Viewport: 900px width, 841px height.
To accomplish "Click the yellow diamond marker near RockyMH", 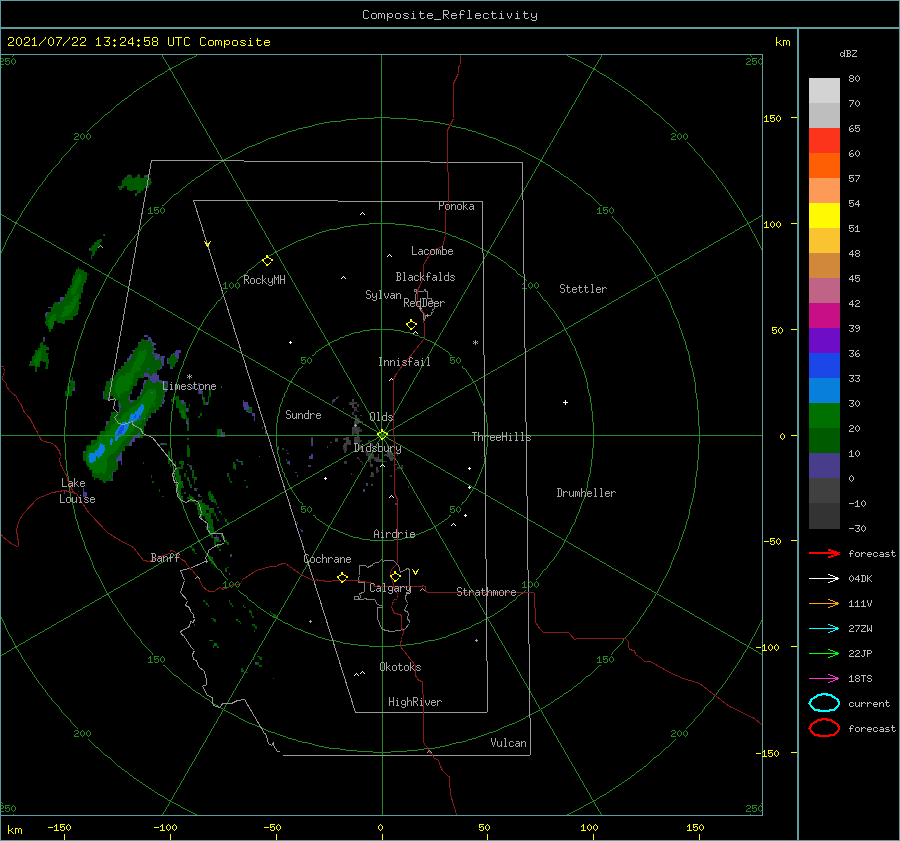I will click(x=267, y=261).
